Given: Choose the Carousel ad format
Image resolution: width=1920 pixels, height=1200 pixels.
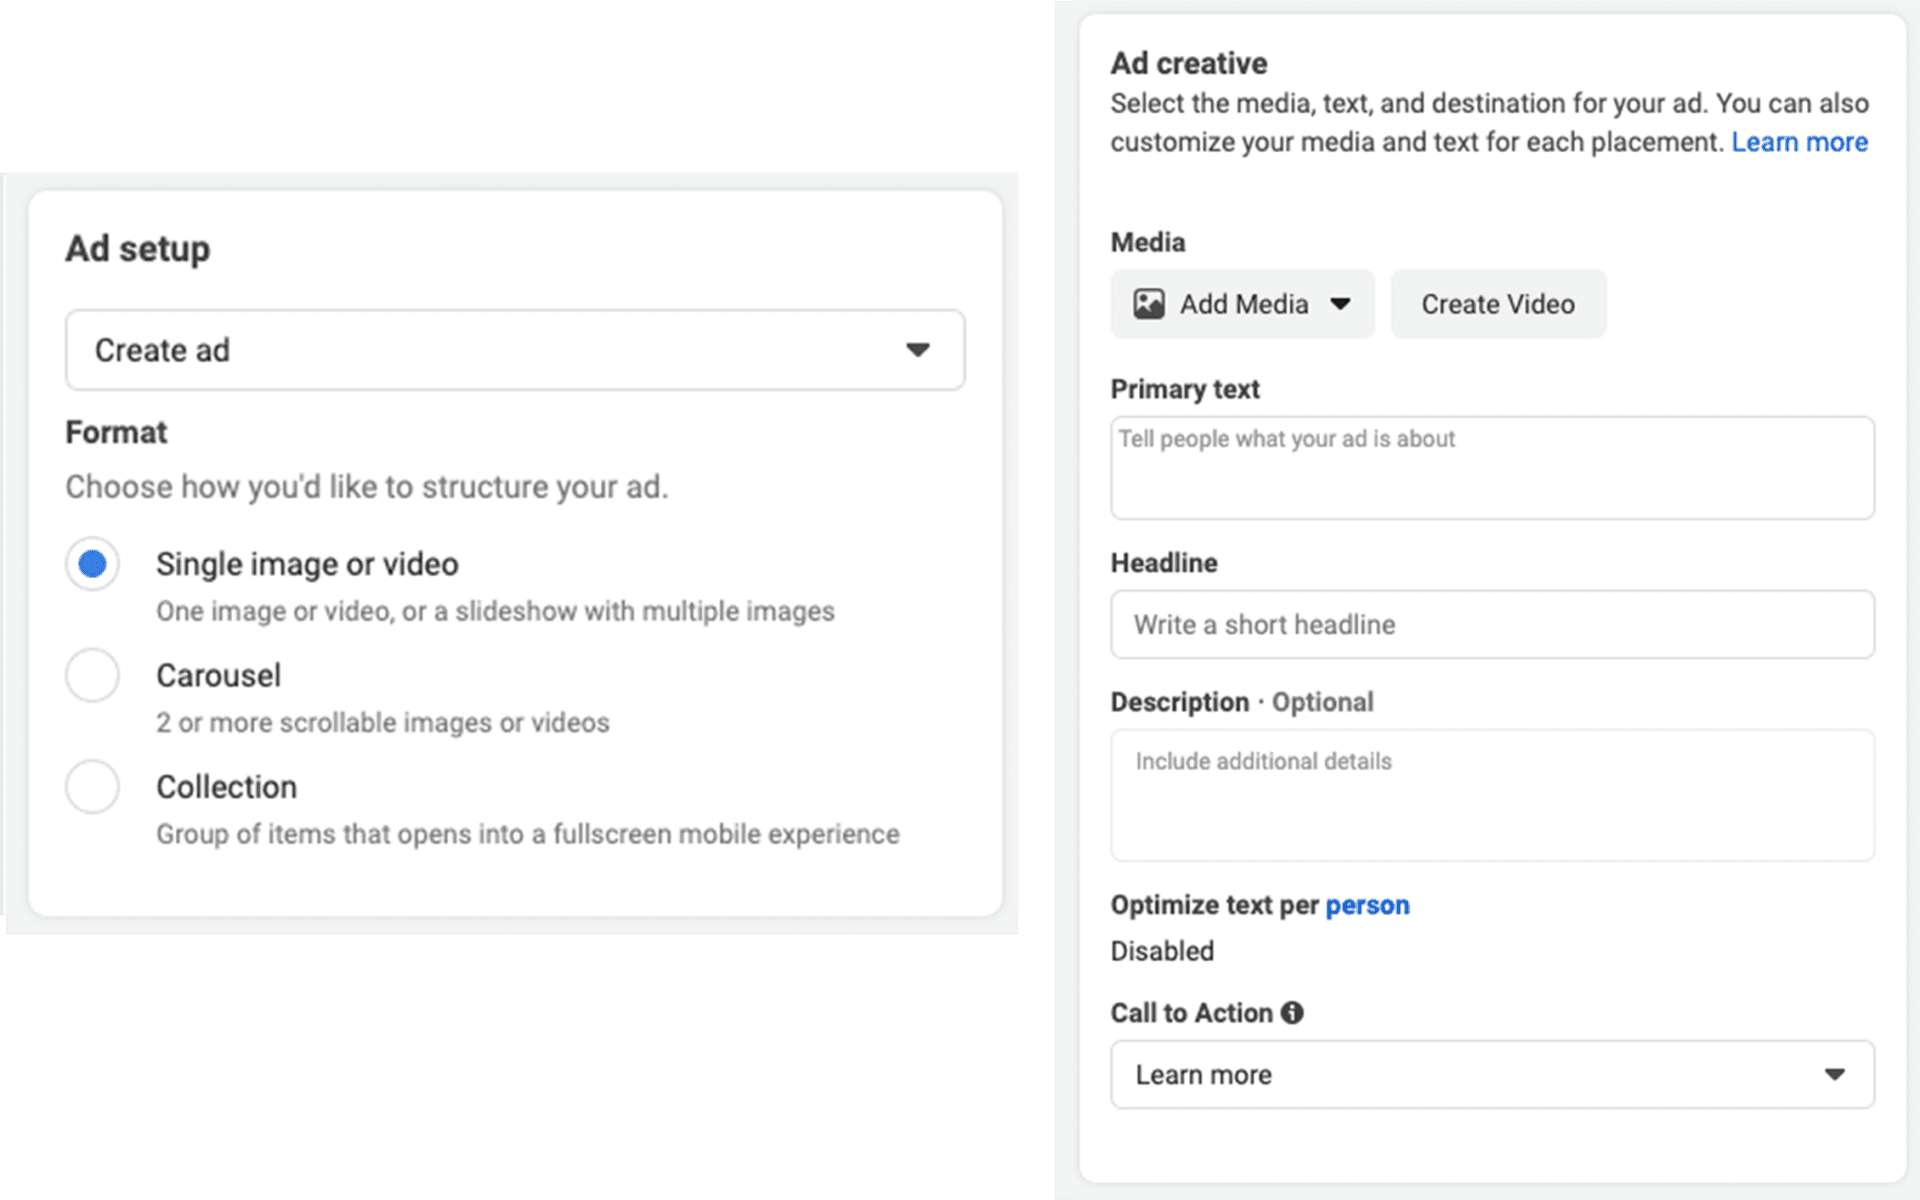Looking at the screenshot, I should pyautogui.click(x=92, y=675).
